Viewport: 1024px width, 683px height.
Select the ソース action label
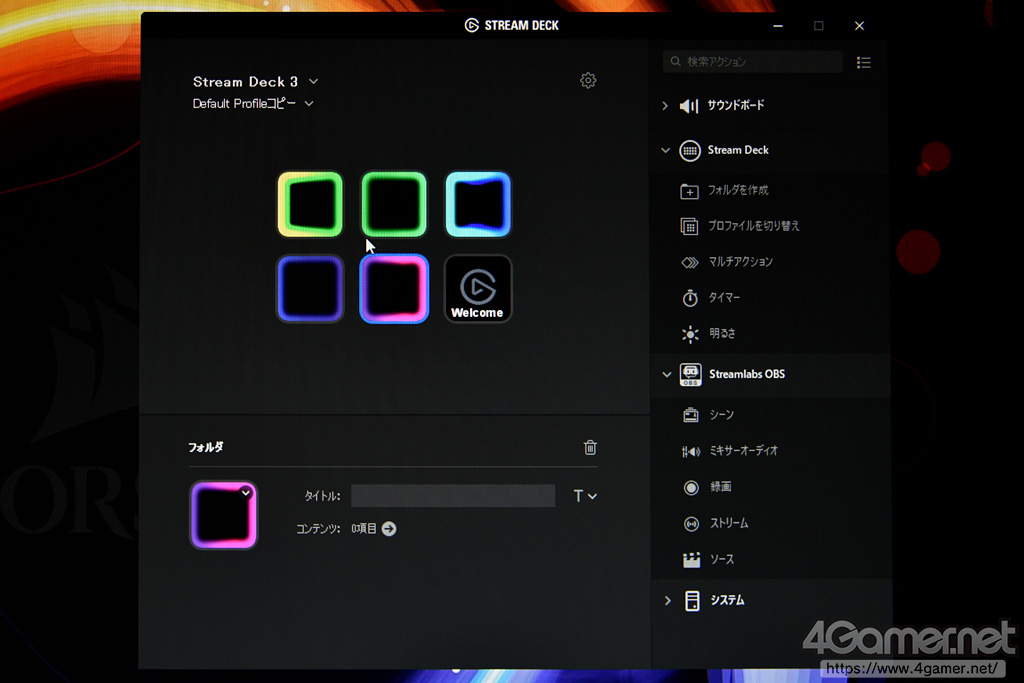(x=722, y=560)
